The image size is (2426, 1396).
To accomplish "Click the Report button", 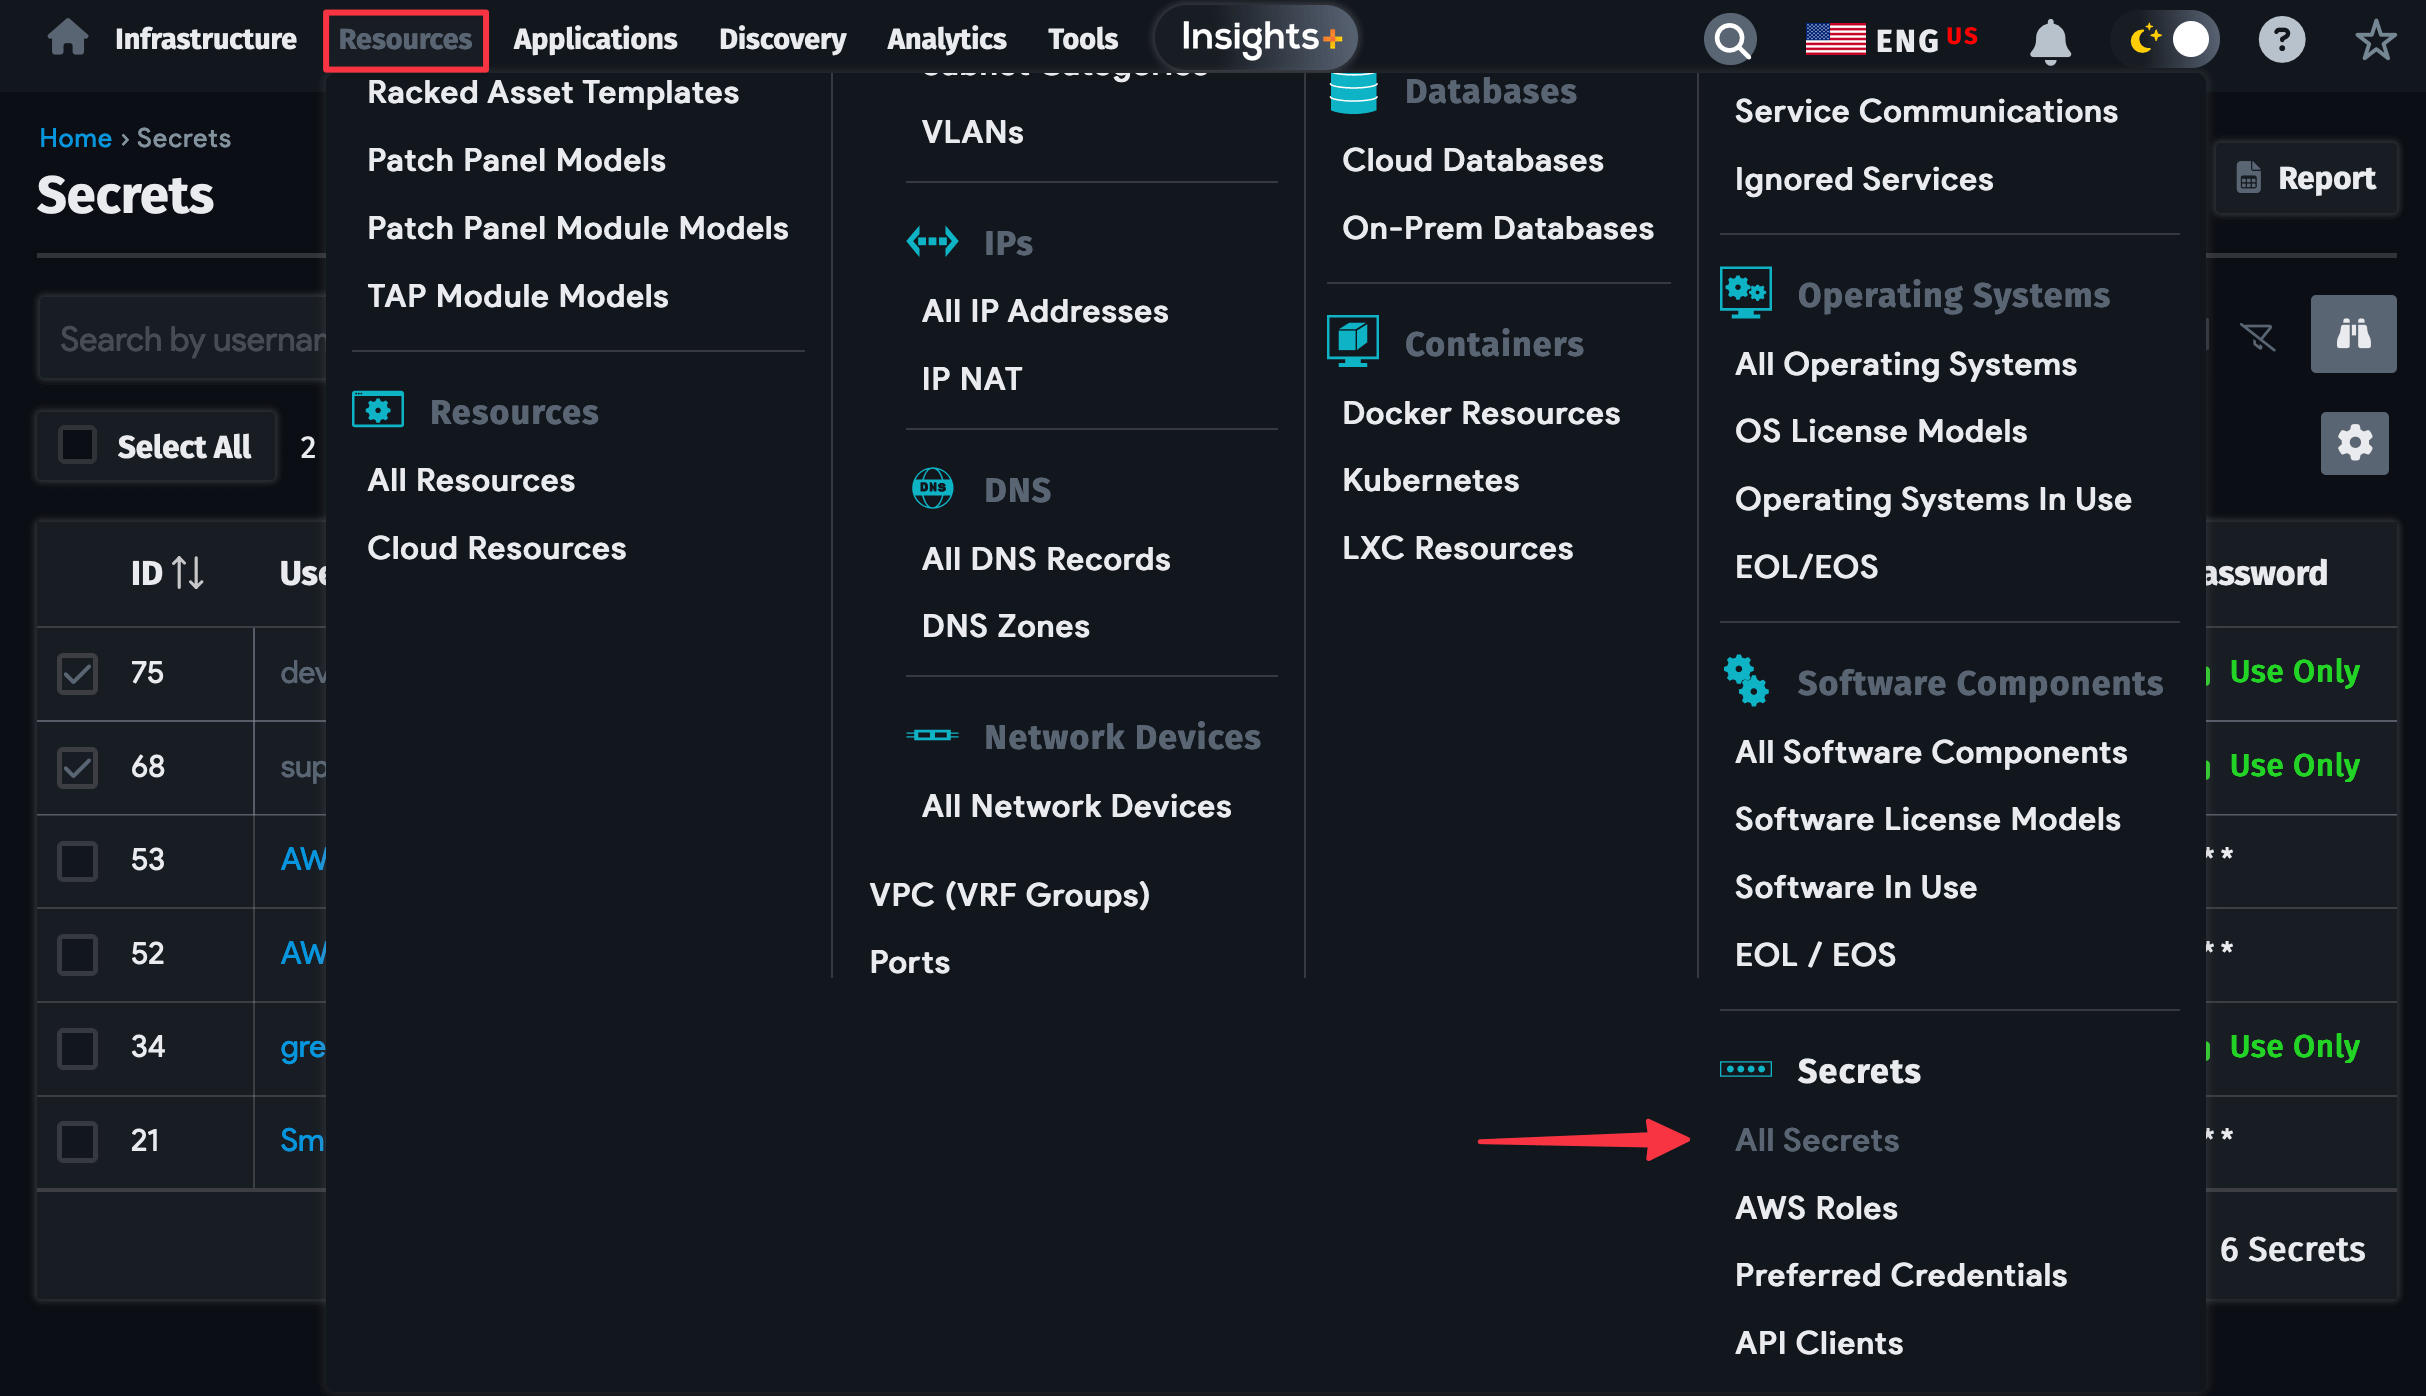I will pos(2308,178).
